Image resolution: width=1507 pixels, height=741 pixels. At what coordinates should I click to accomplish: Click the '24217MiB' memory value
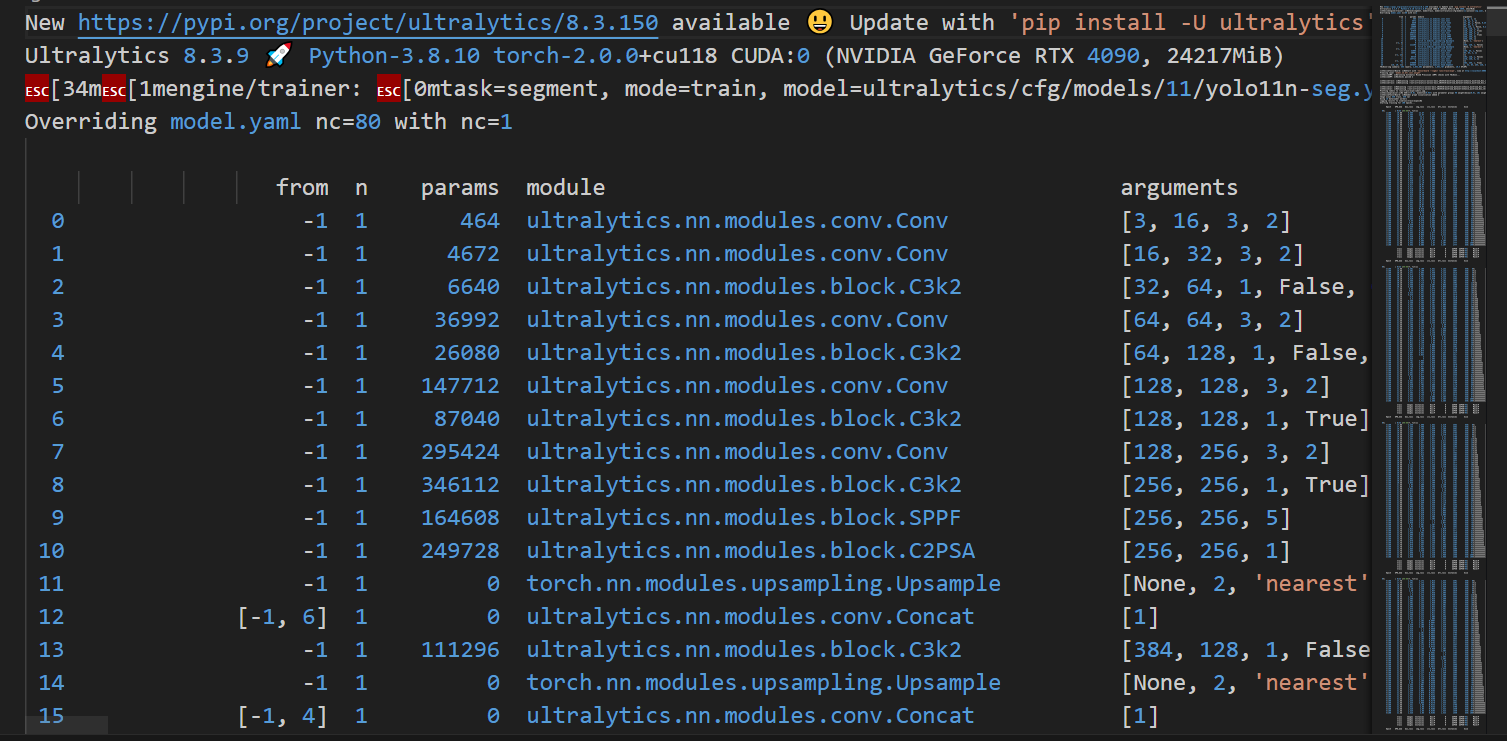[1218, 56]
